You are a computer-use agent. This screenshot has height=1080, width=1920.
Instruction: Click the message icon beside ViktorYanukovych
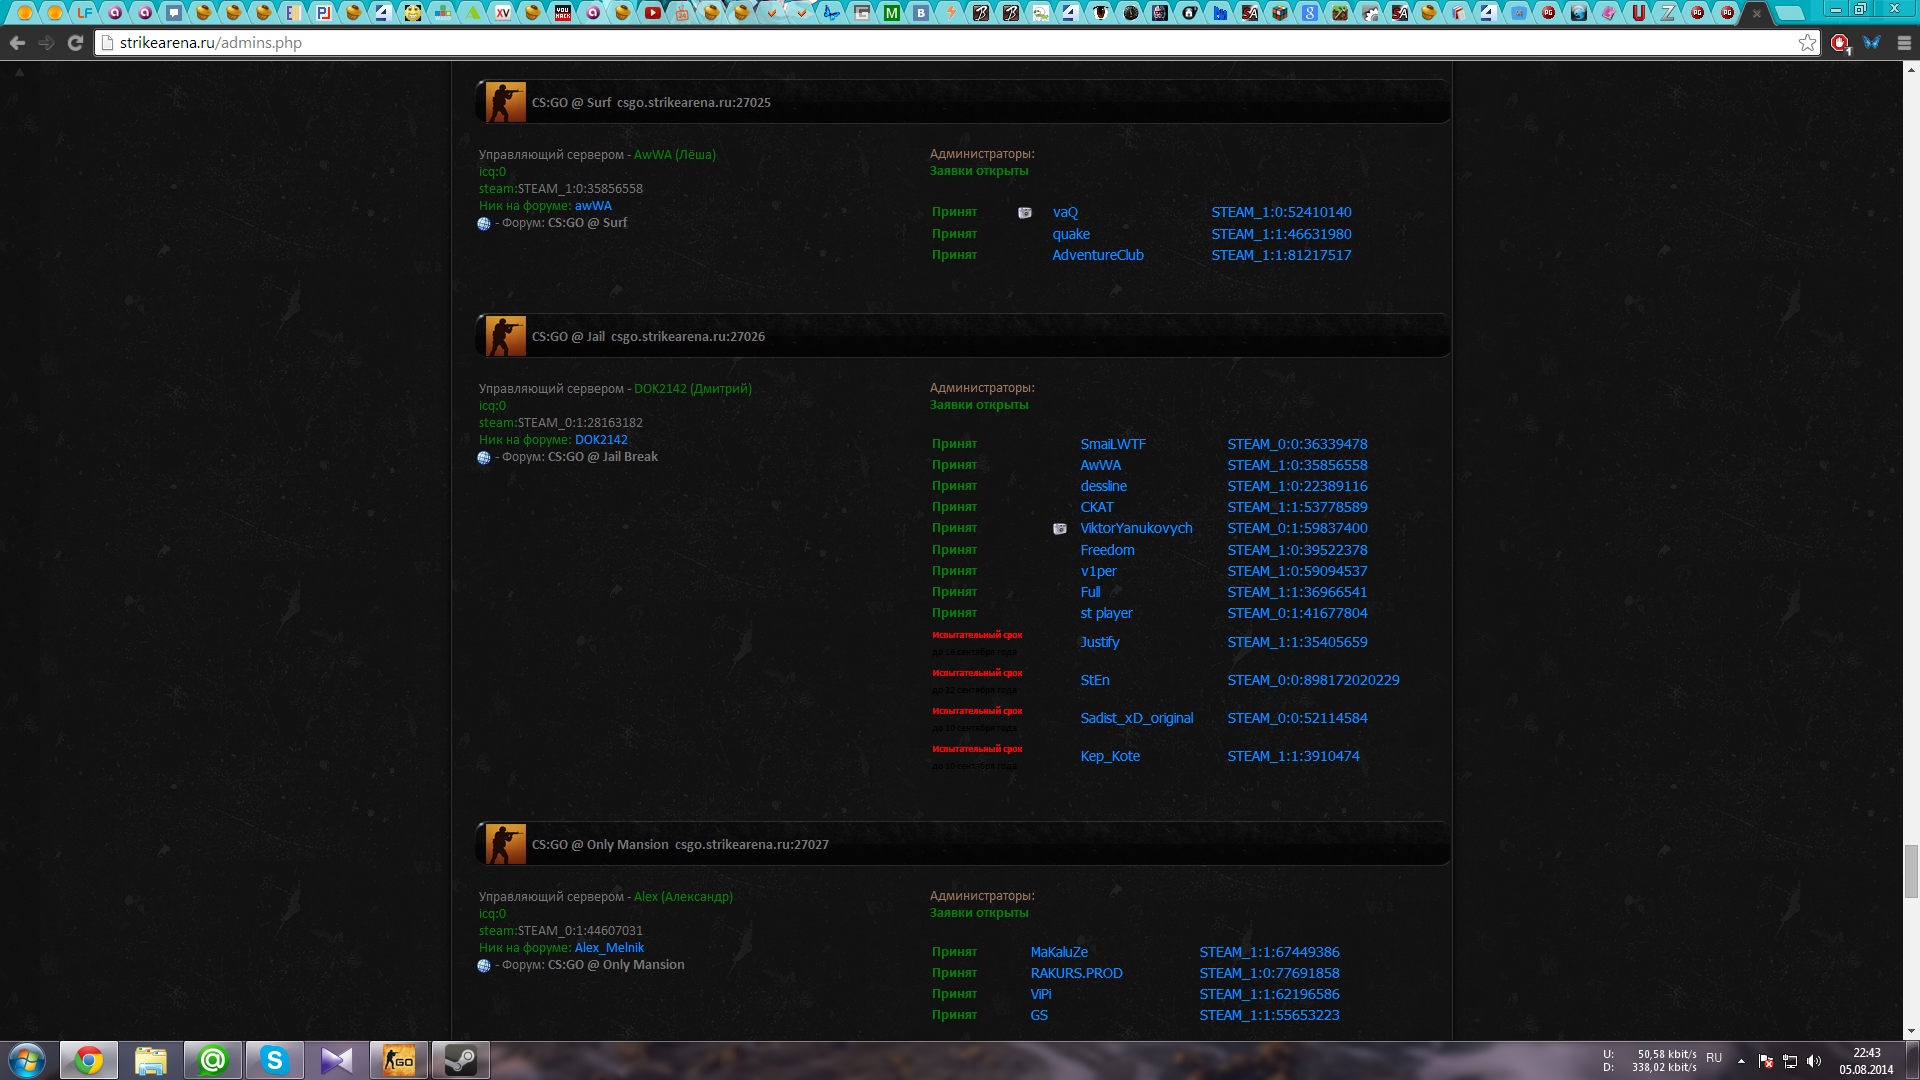pyautogui.click(x=1060, y=529)
